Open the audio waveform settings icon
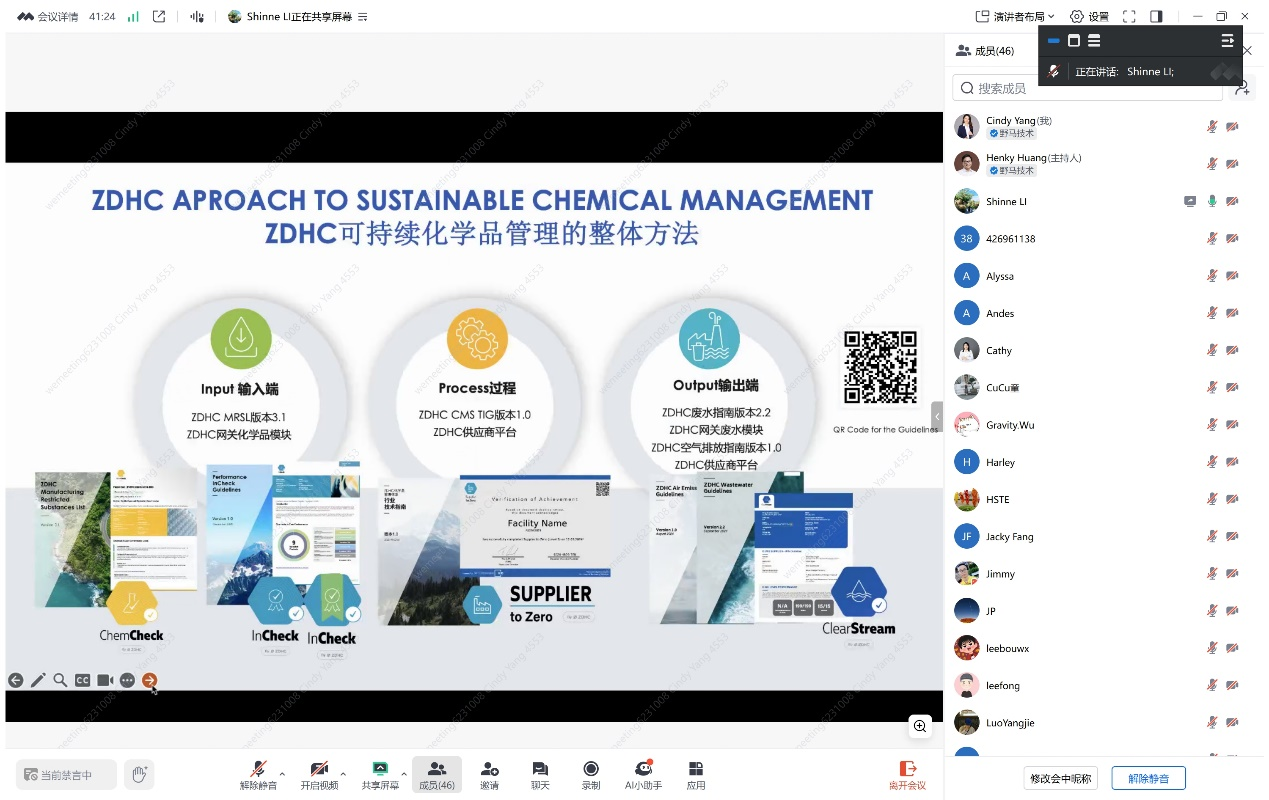The width and height of the screenshot is (1269, 800). [x=197, y=16]
